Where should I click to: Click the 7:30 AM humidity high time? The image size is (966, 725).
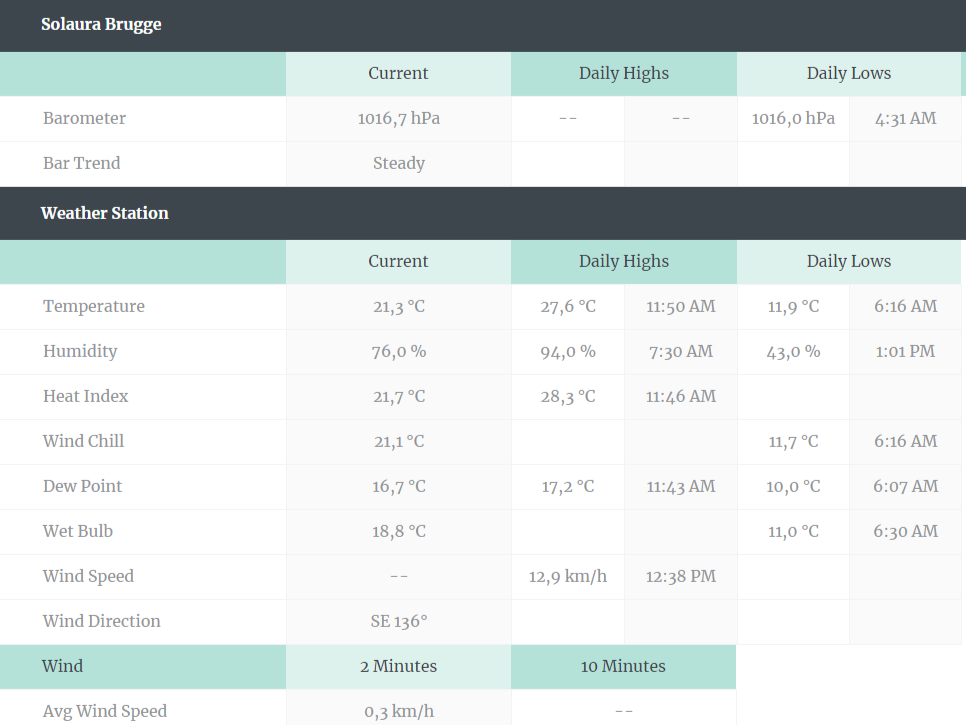[x=681, y=351]
